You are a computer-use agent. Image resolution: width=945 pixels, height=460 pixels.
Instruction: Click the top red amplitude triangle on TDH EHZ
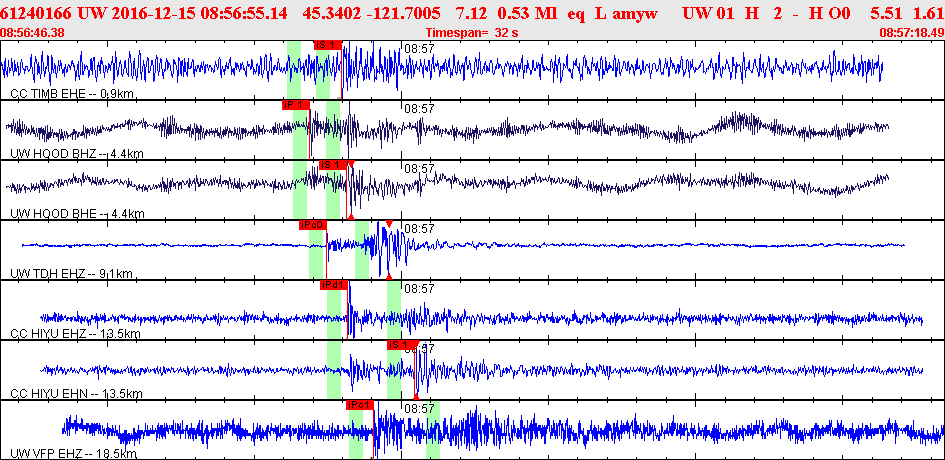coord(389,224)
